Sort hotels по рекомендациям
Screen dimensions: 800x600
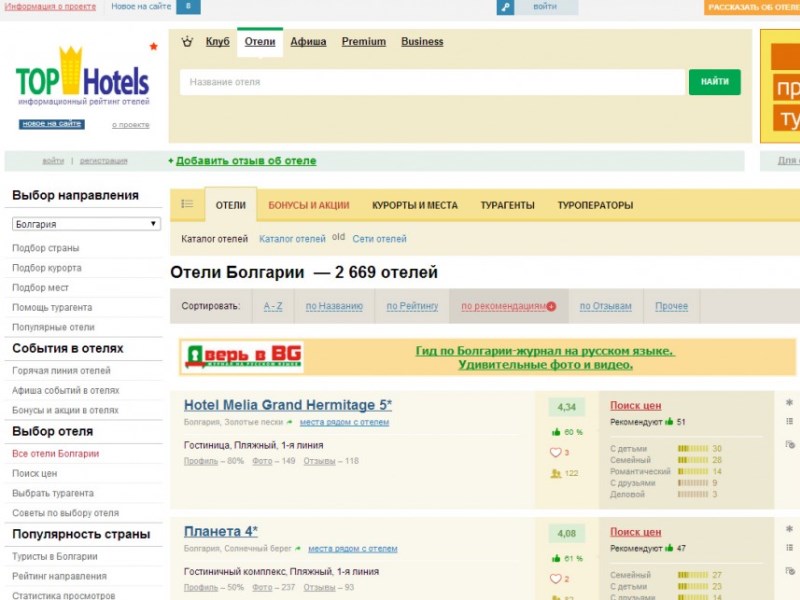pos(508,306)
